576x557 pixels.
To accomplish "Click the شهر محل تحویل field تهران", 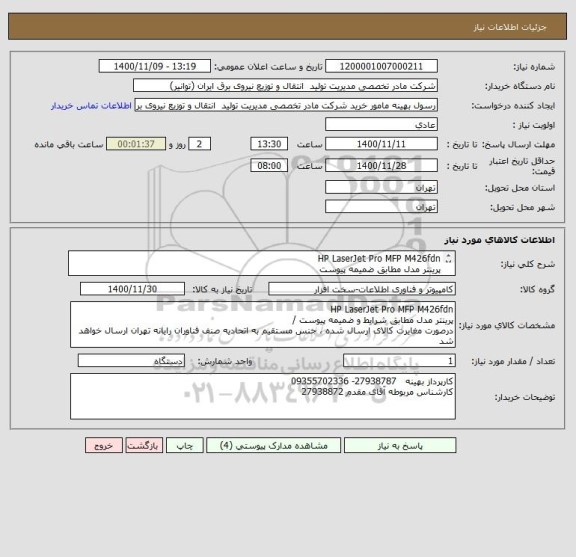I will 381,207.
